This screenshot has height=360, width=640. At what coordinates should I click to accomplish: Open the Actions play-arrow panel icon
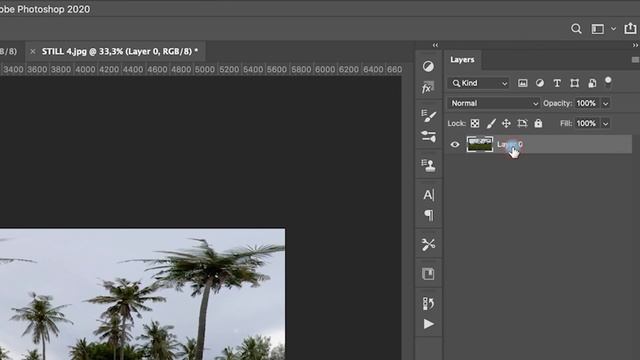[x=428, y=324]
